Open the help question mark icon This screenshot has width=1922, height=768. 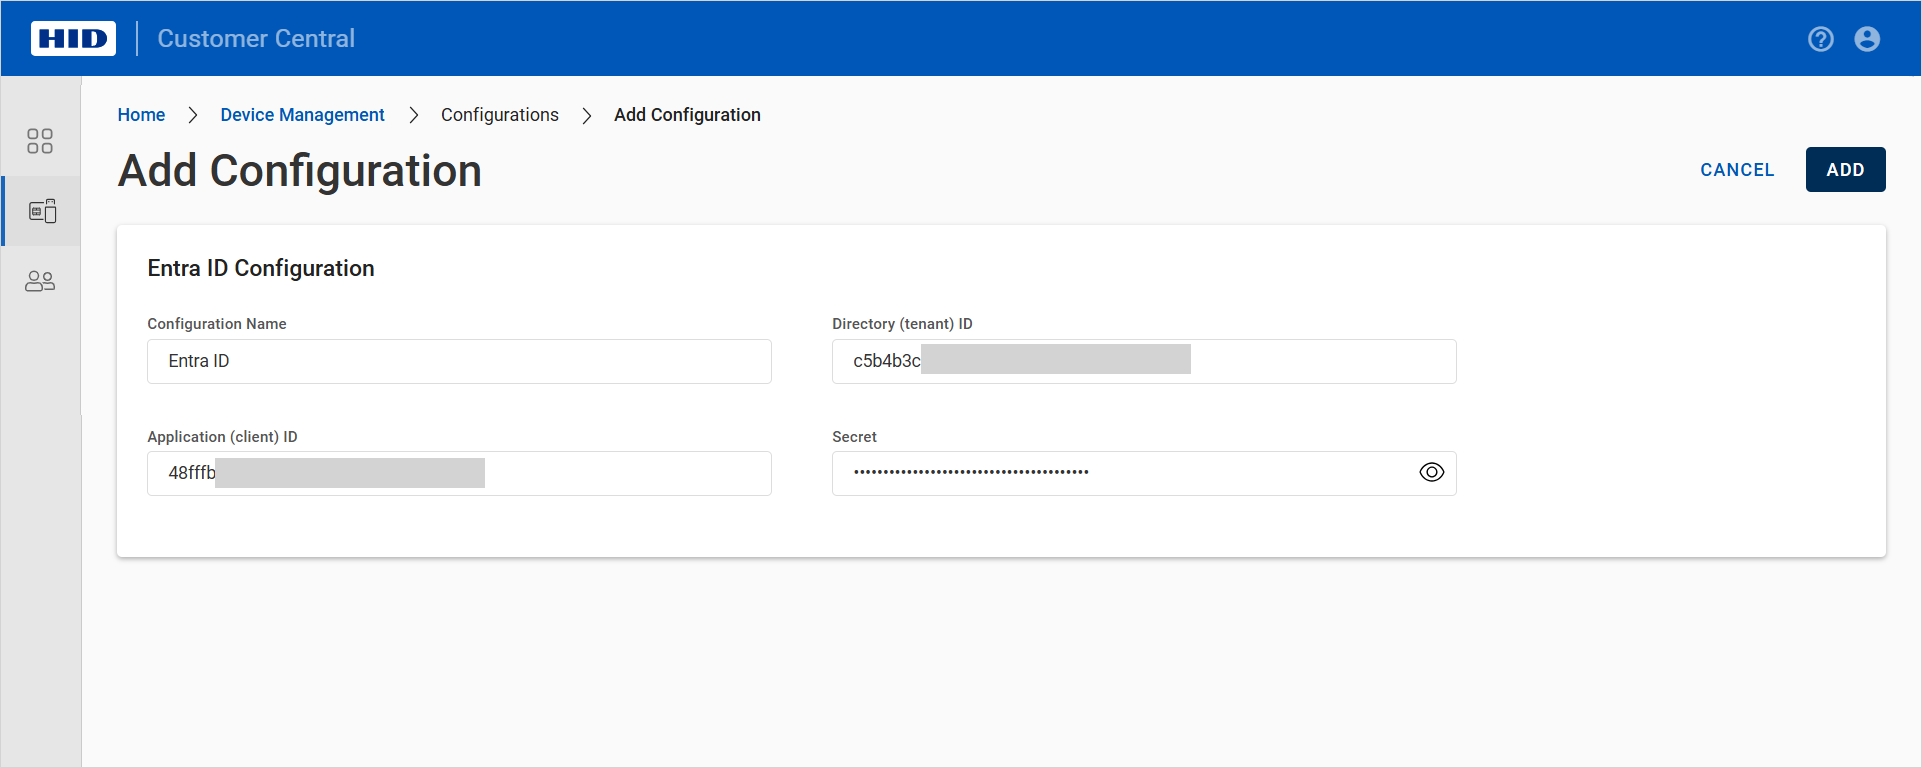point(1820,39)
